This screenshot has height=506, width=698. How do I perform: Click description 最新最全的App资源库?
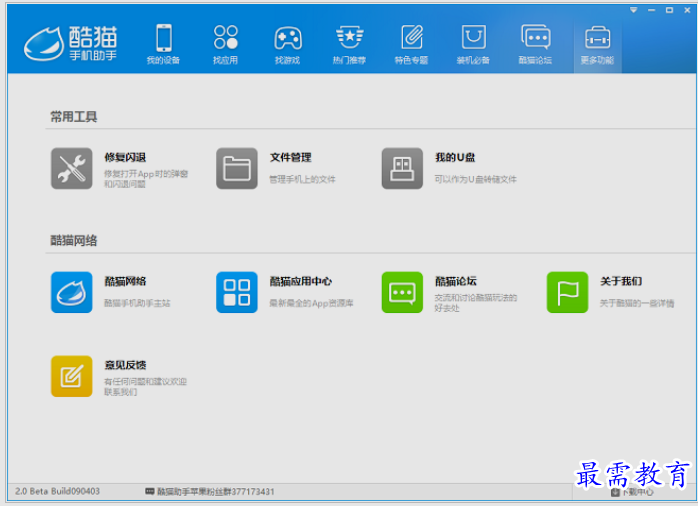click(311, 303)
